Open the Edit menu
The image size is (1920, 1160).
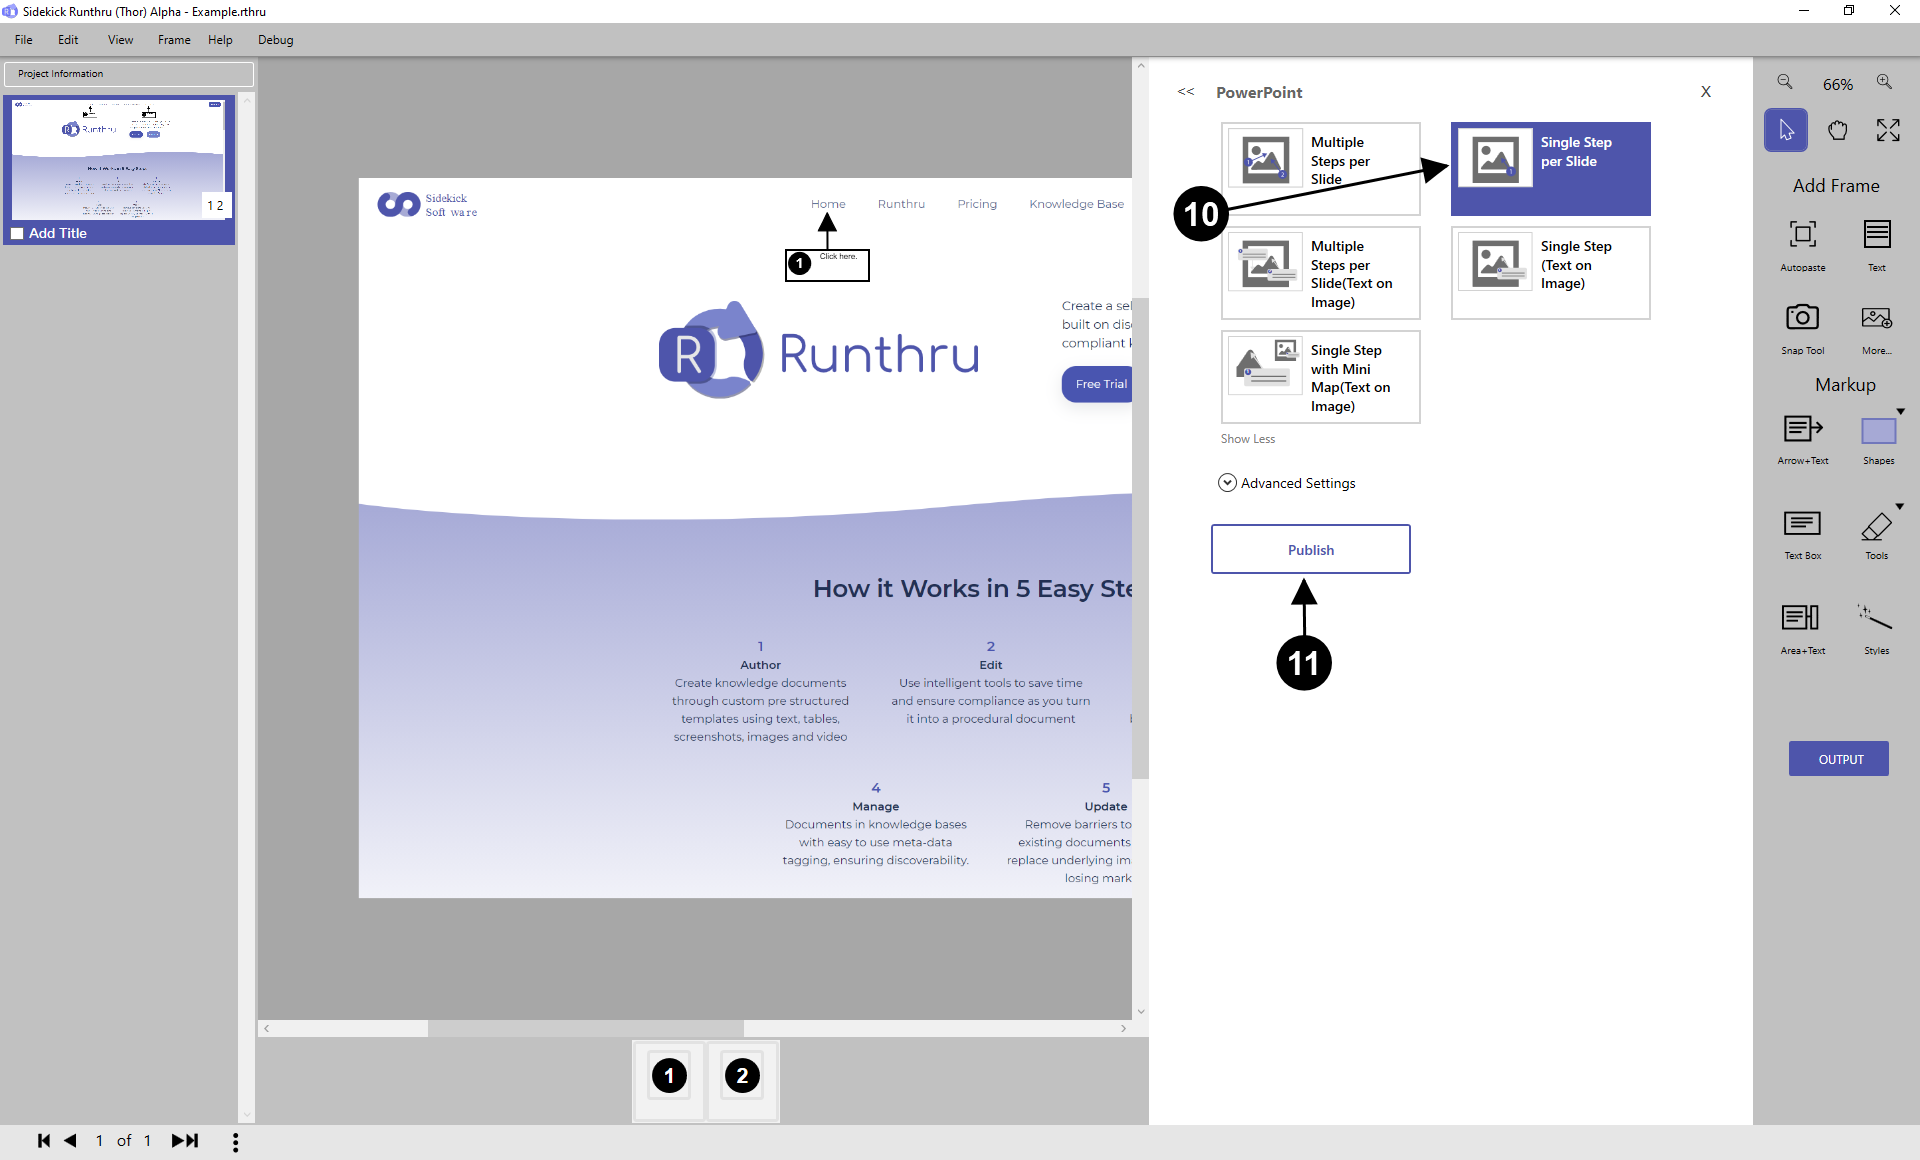click(68, 40)
